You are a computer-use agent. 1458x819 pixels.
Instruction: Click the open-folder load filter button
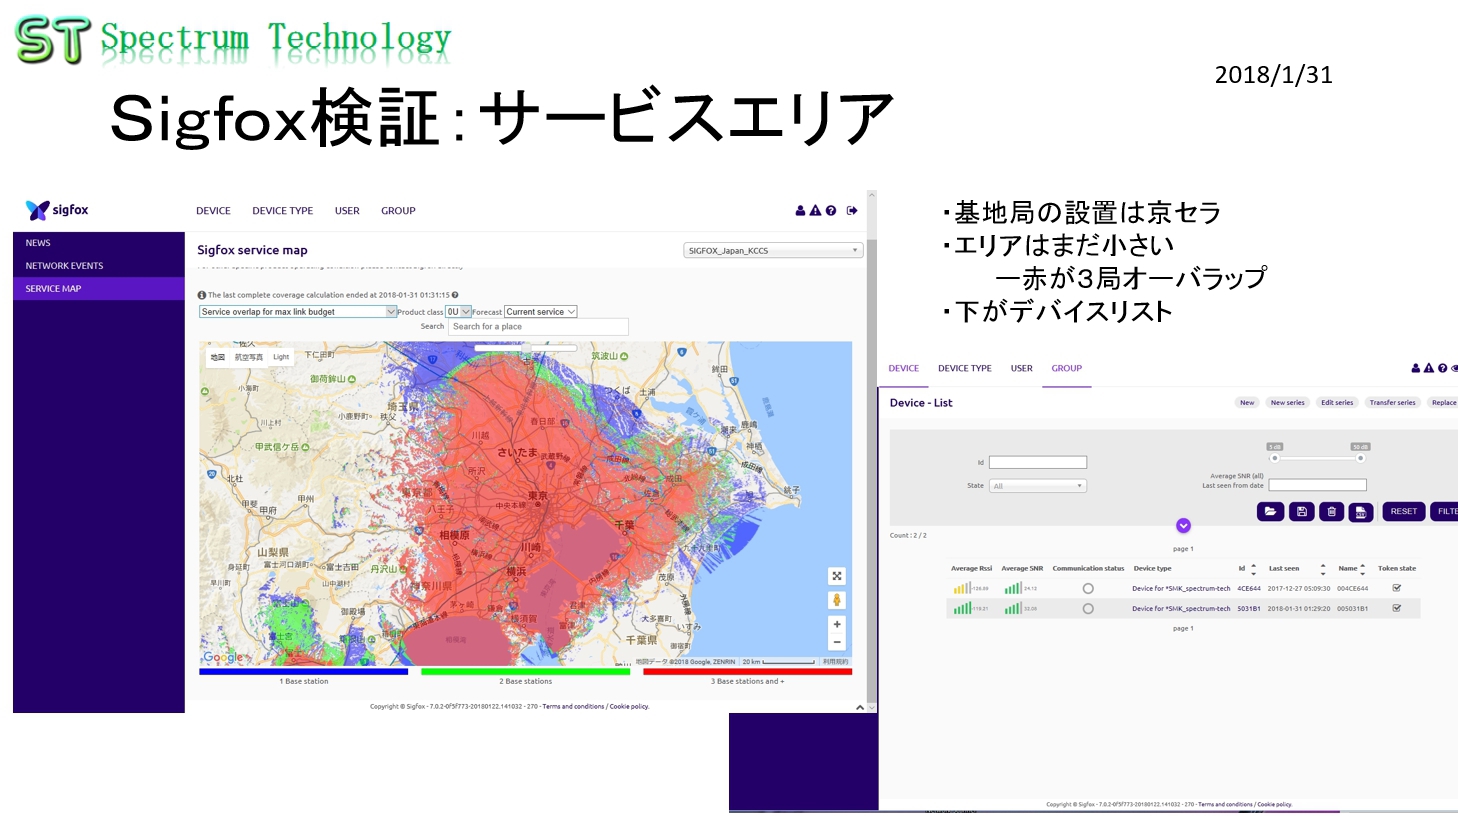(1270, 511)
